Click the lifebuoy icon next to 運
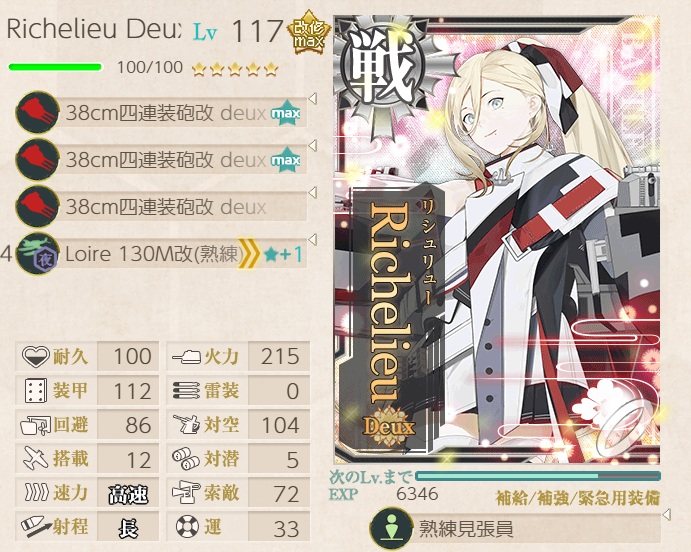Viewport: 691px width, 552px height. pos(187,526)
